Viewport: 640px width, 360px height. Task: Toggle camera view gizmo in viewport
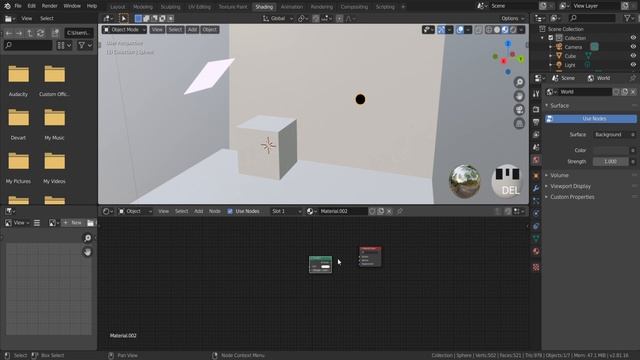click(x=519, y=109)
